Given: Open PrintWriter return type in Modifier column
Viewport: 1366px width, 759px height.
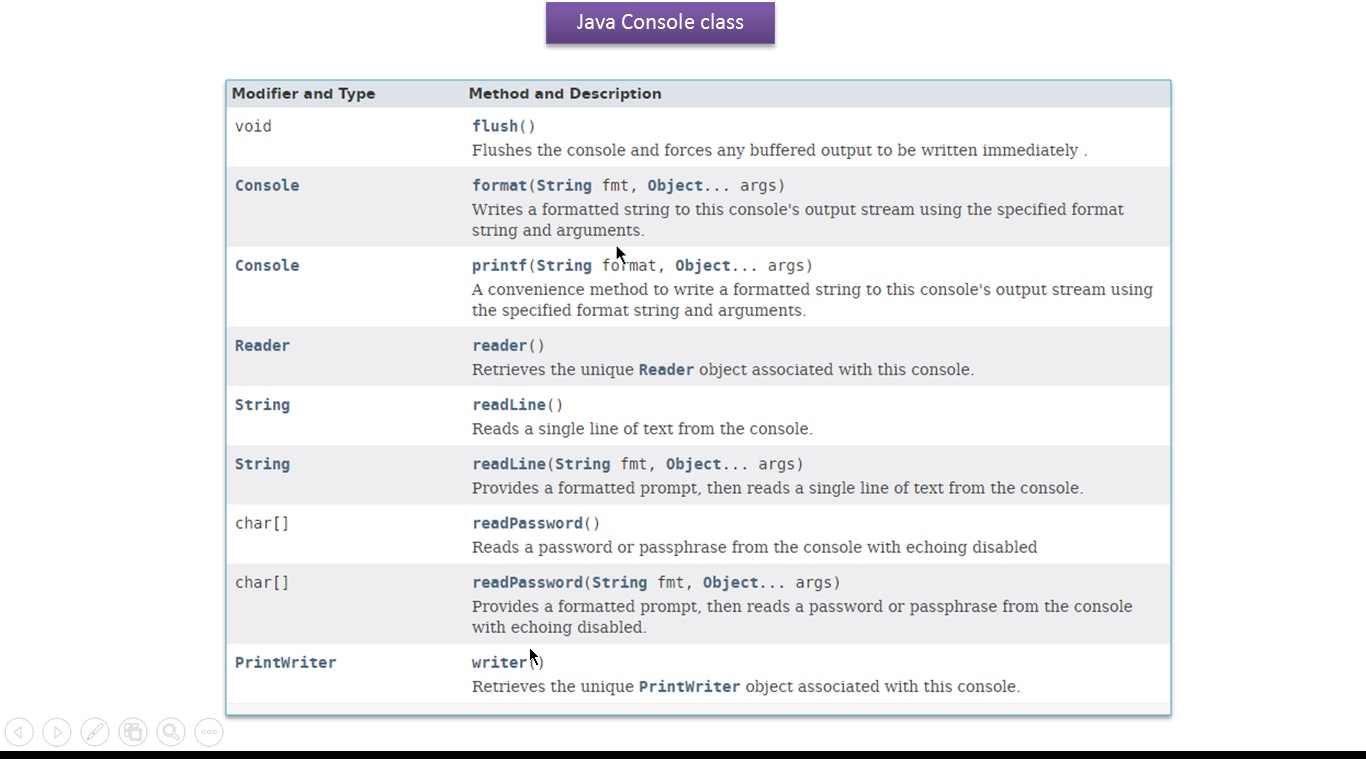Looking at the screenshot, I should pos(285,662).
